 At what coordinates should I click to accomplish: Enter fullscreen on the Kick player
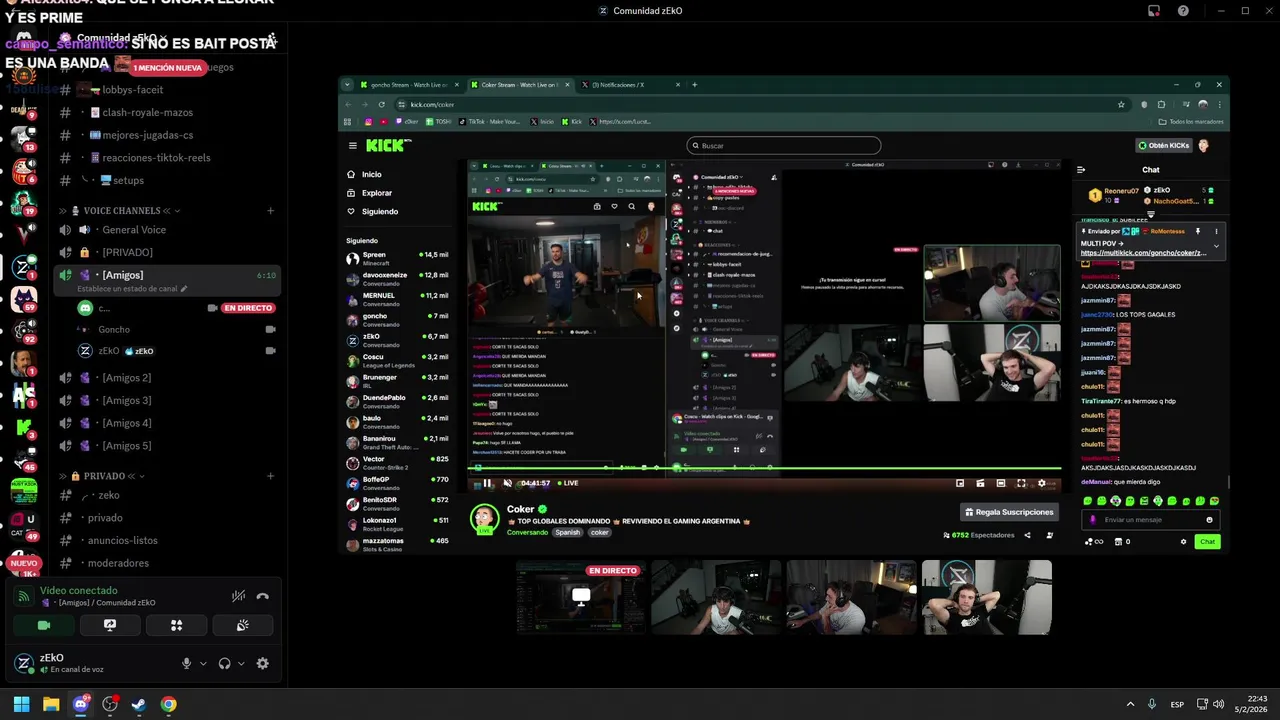1021,483
